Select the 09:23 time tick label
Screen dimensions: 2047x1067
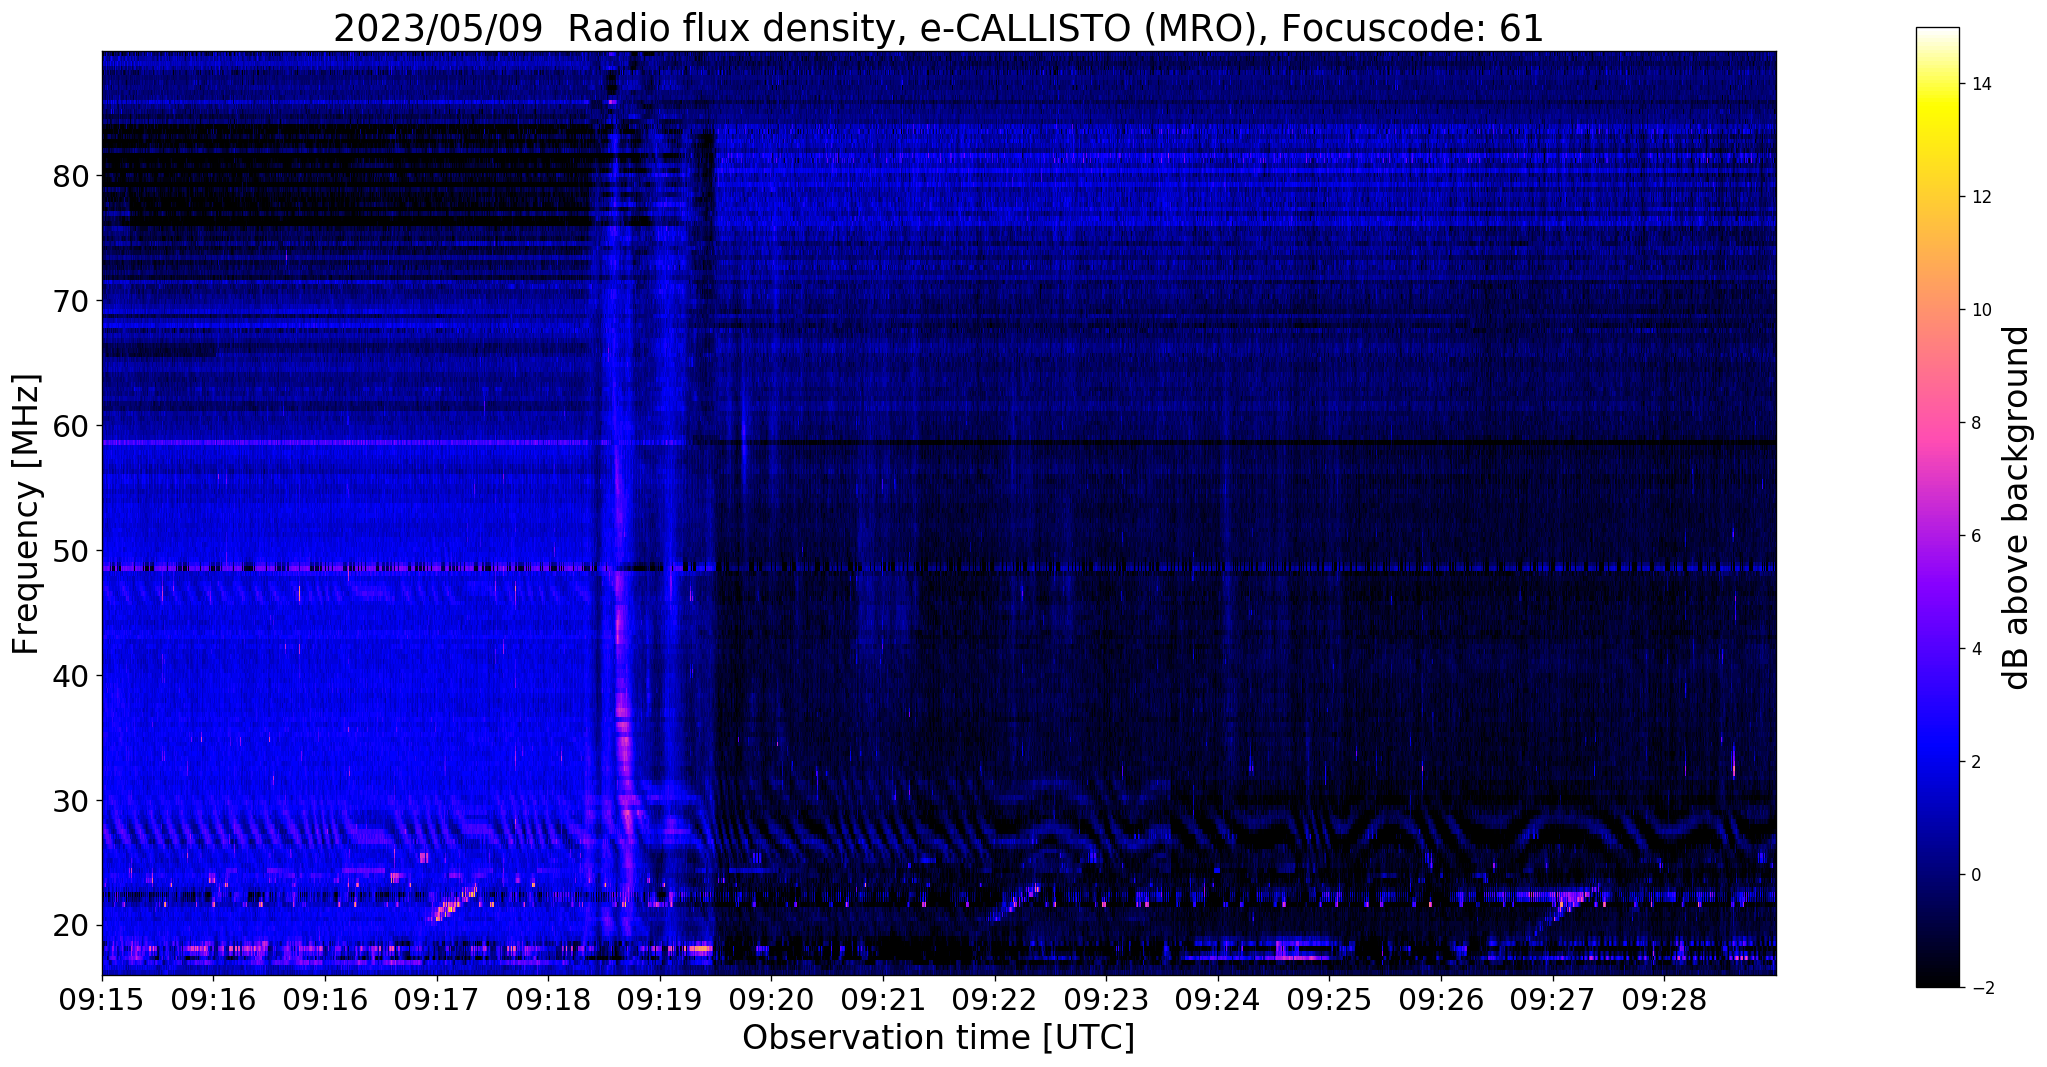1106,1000
